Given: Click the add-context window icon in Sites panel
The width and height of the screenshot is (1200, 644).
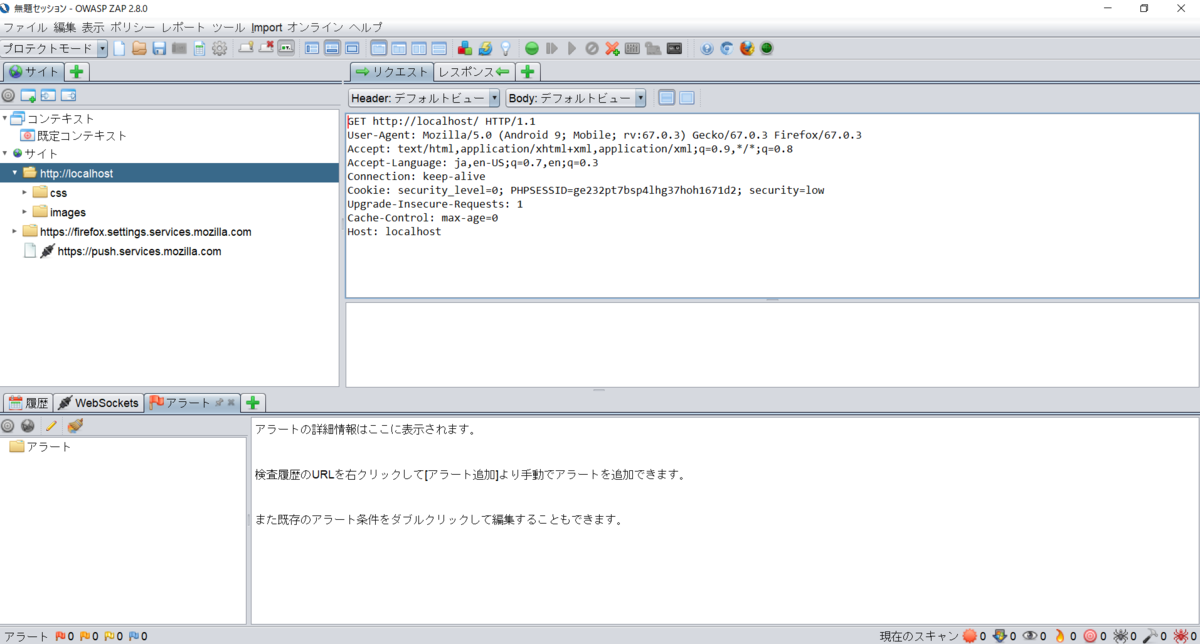Looking at the screenshot, I should click(x=28, y=96).
